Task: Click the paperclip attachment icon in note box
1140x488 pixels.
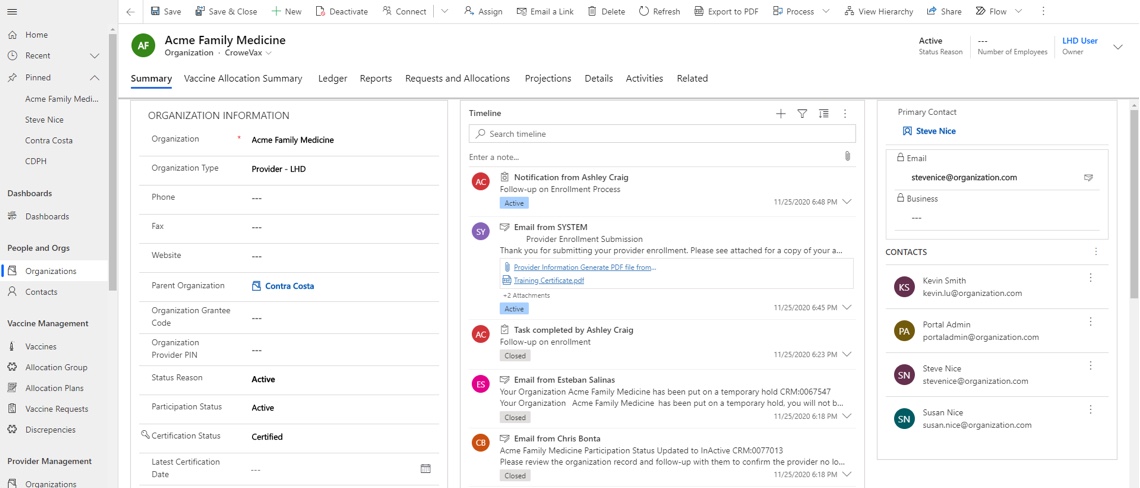Action: click(x=847, y=157)
